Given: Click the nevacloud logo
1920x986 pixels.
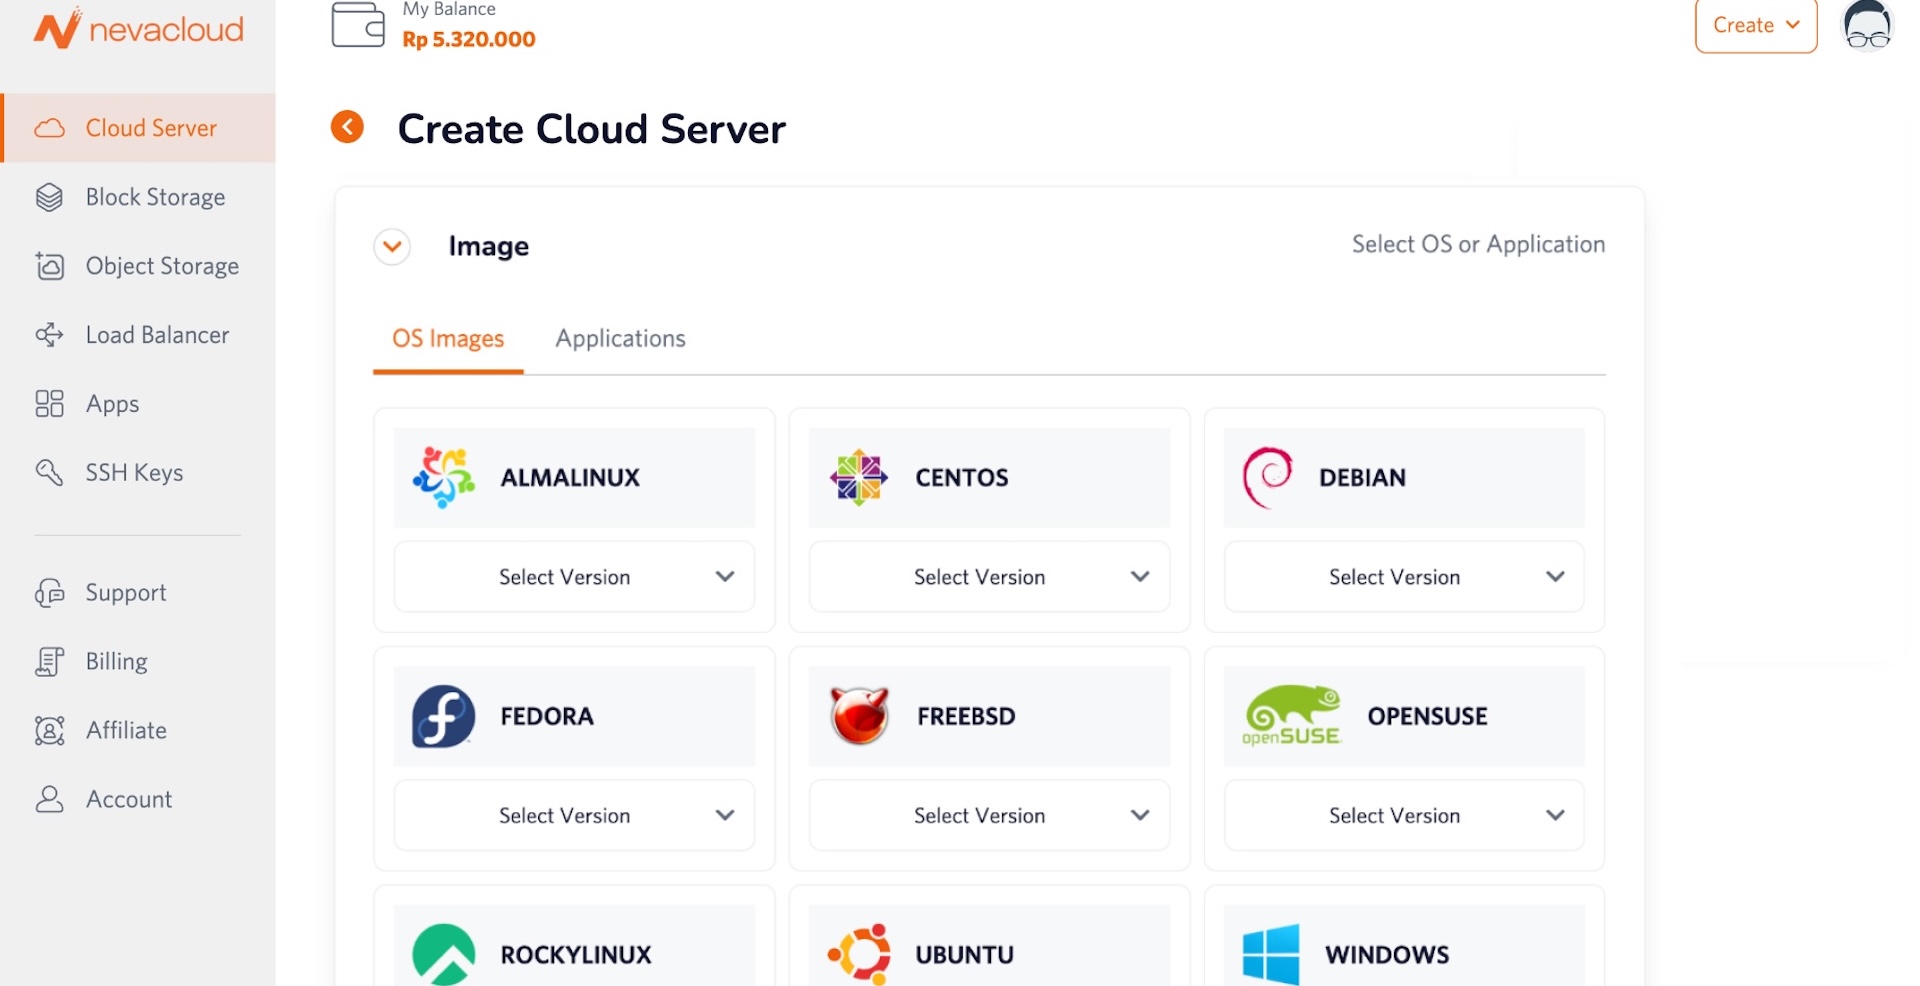Looking at the screenshot, I should click(x=139, y=28).
